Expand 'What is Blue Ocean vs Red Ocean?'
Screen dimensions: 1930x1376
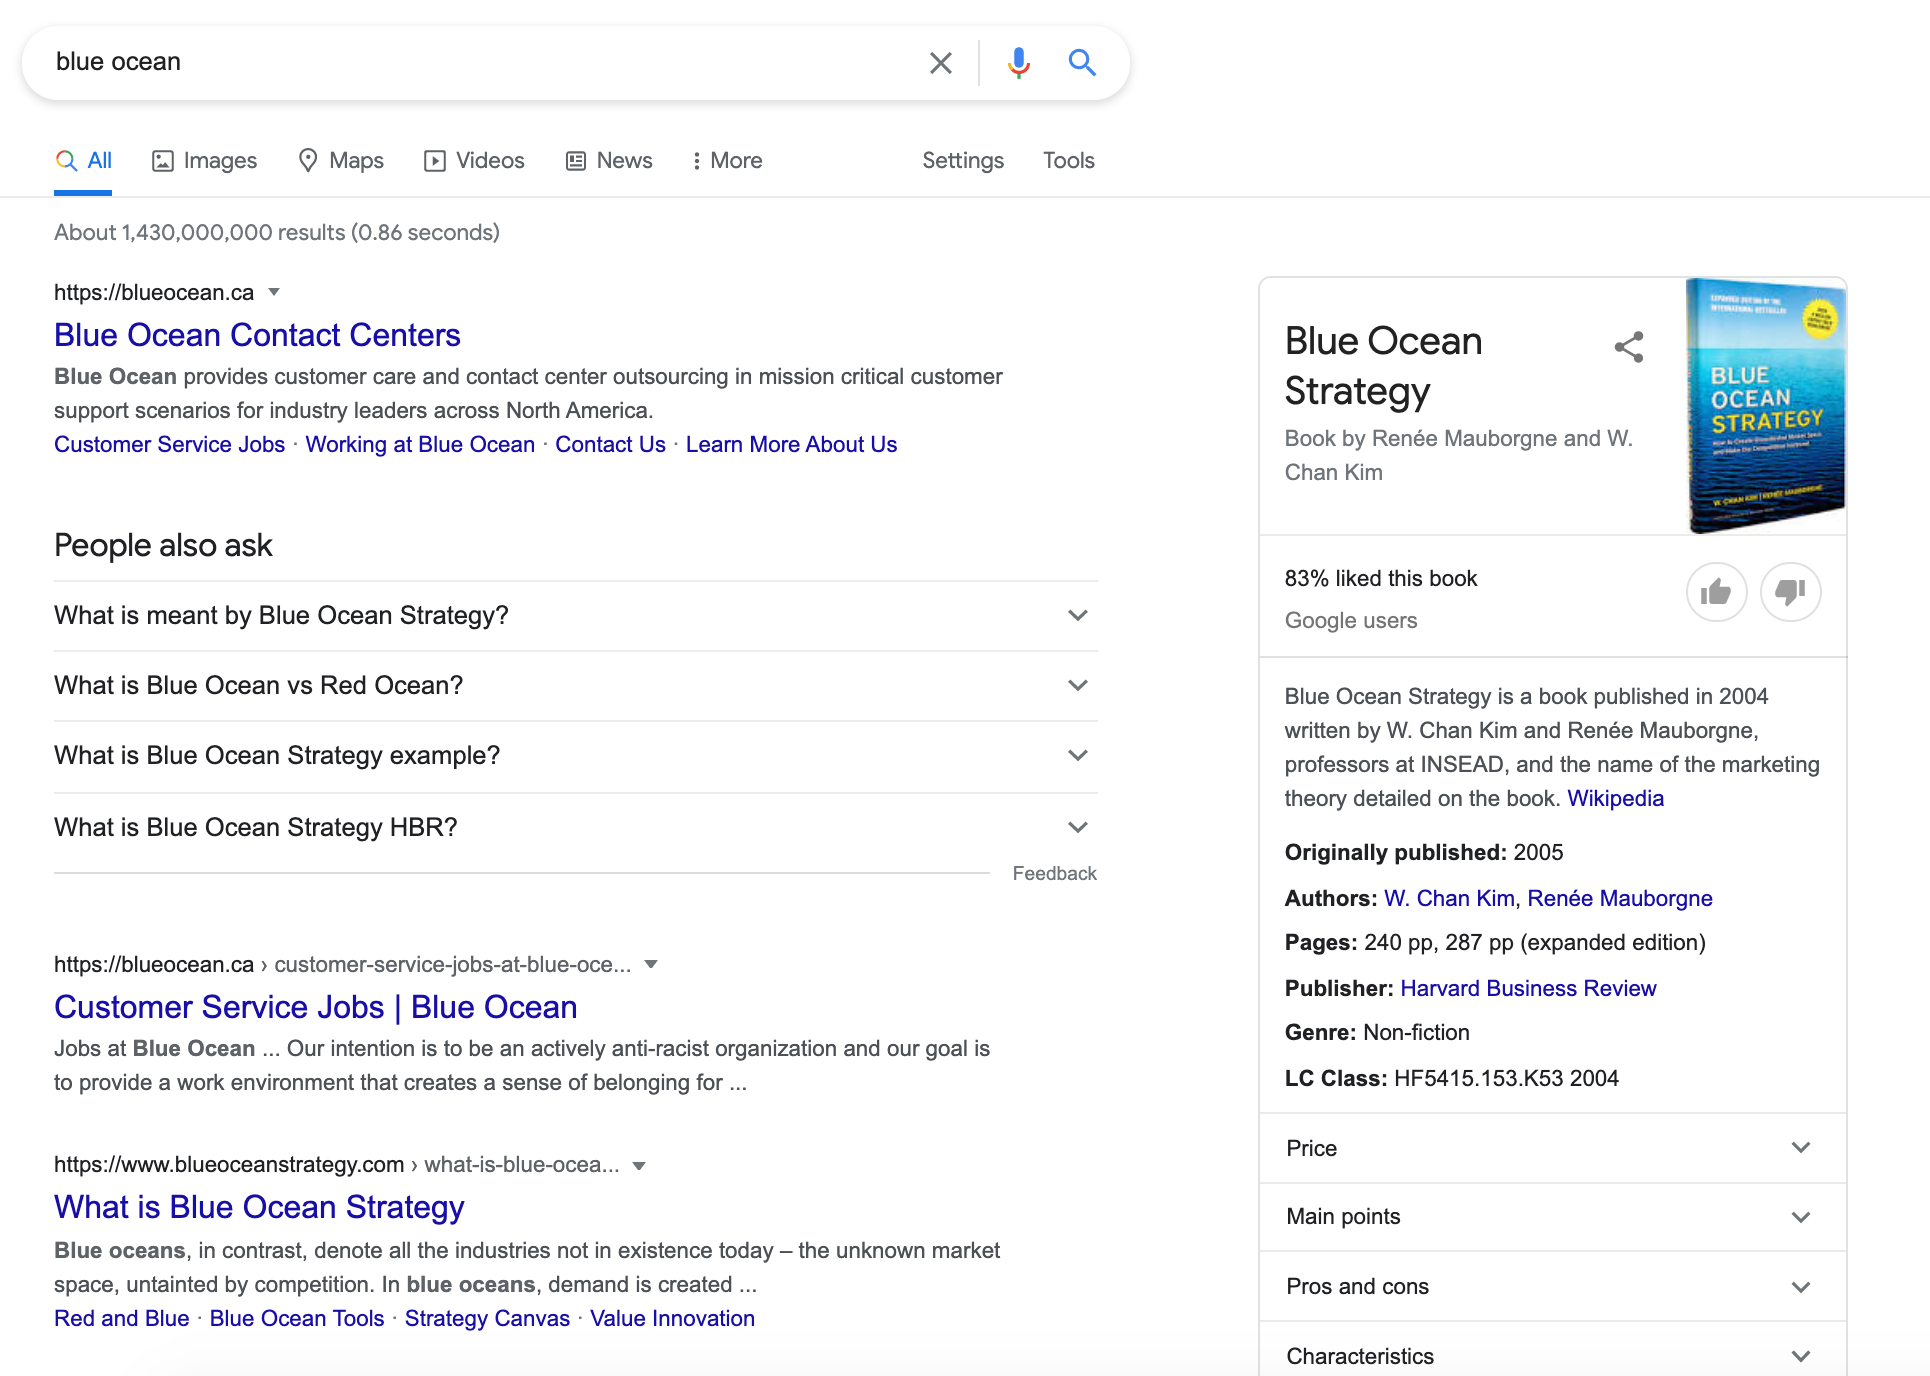coord(1077,686)
